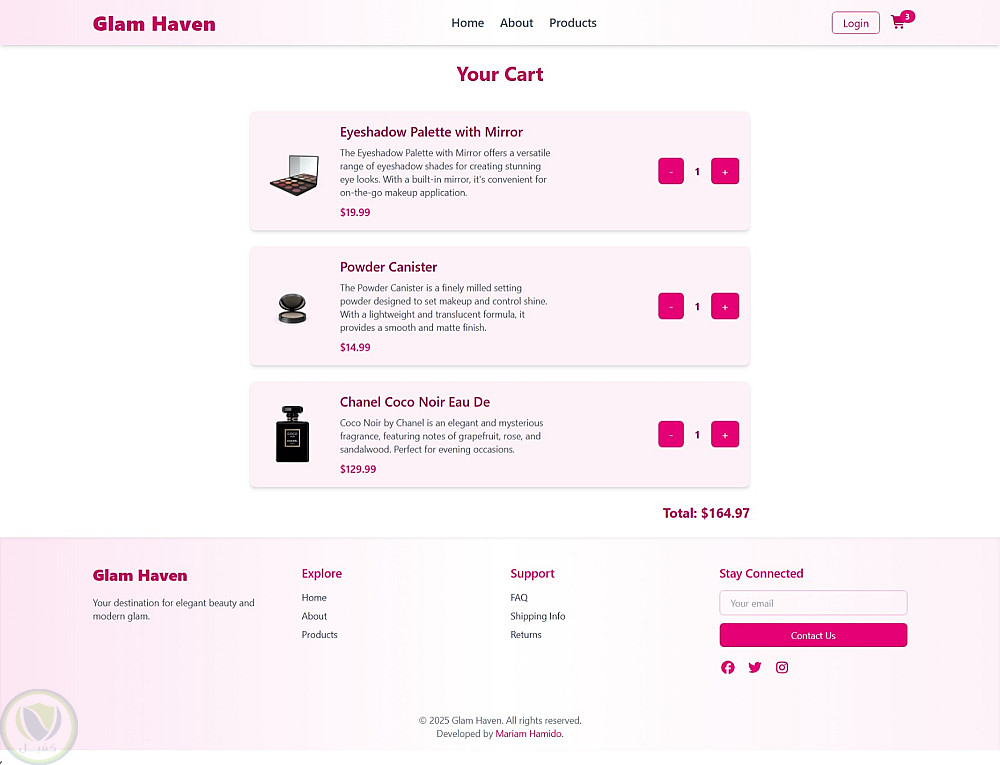Click the Powder Canister quantity value 1
The height and width of the screenshot is (765, 1000).
697,307
